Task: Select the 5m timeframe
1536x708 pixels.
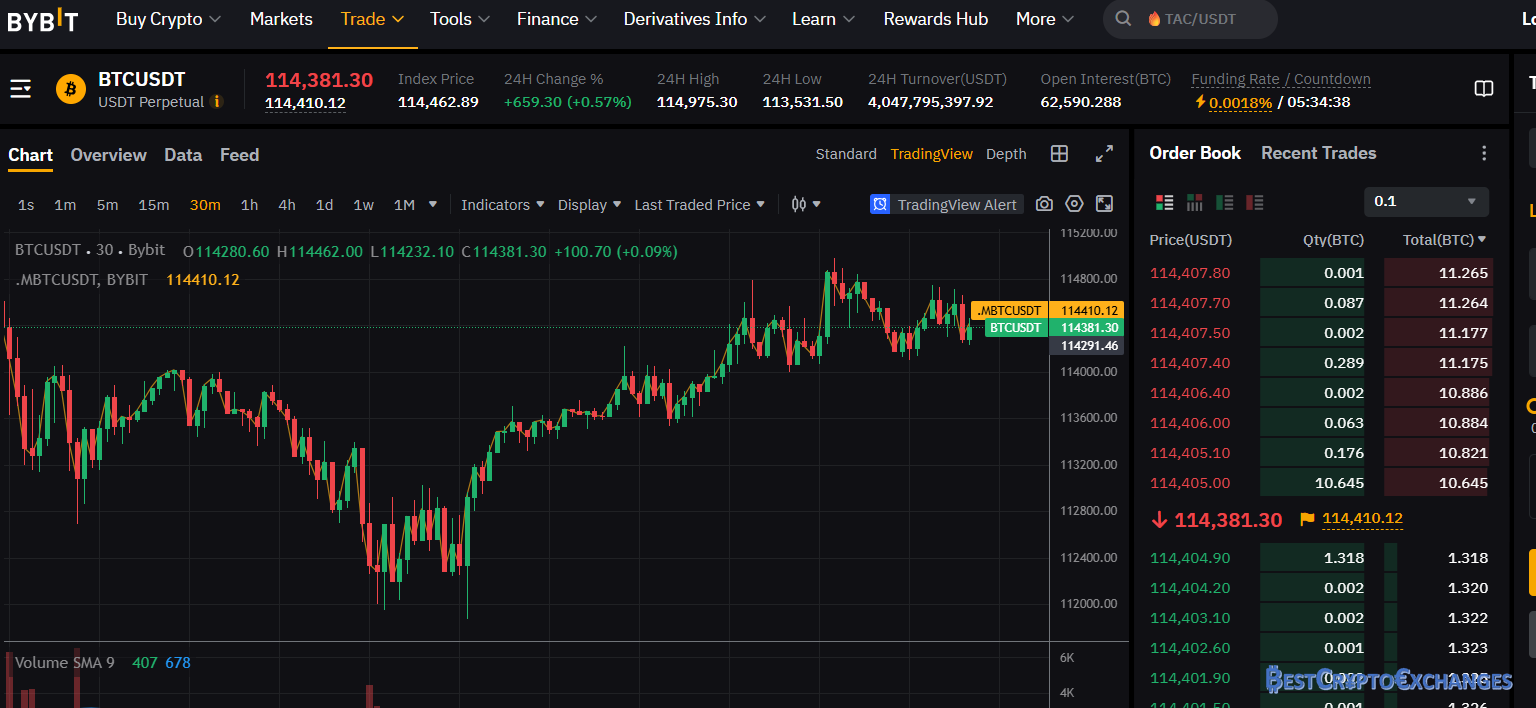Action: coord(107,205)
